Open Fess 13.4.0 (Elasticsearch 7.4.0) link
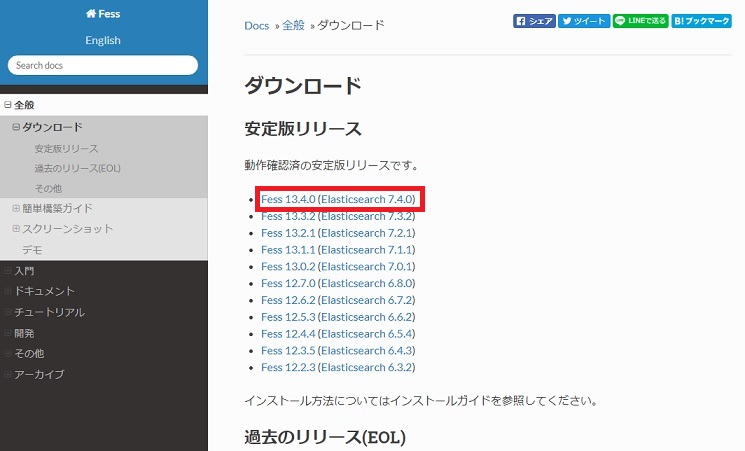Screen dimensions: 745x451 coord(338,199)
